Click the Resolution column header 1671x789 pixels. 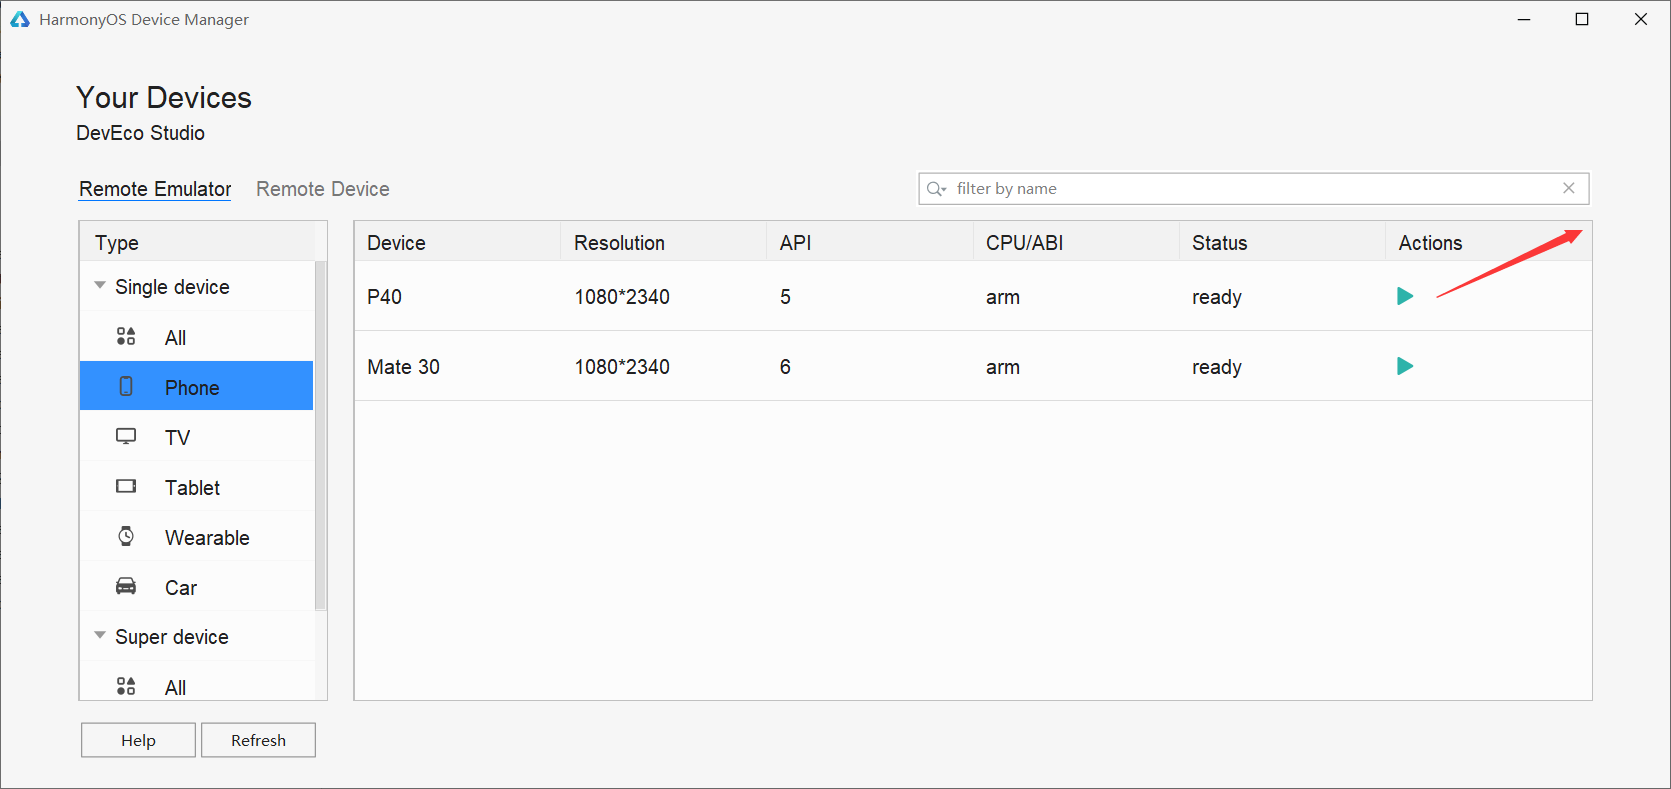pos(664,242)
